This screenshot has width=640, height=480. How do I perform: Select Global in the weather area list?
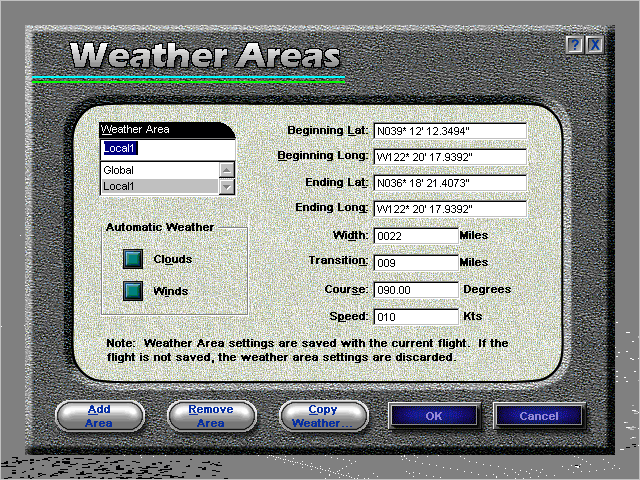160,170
